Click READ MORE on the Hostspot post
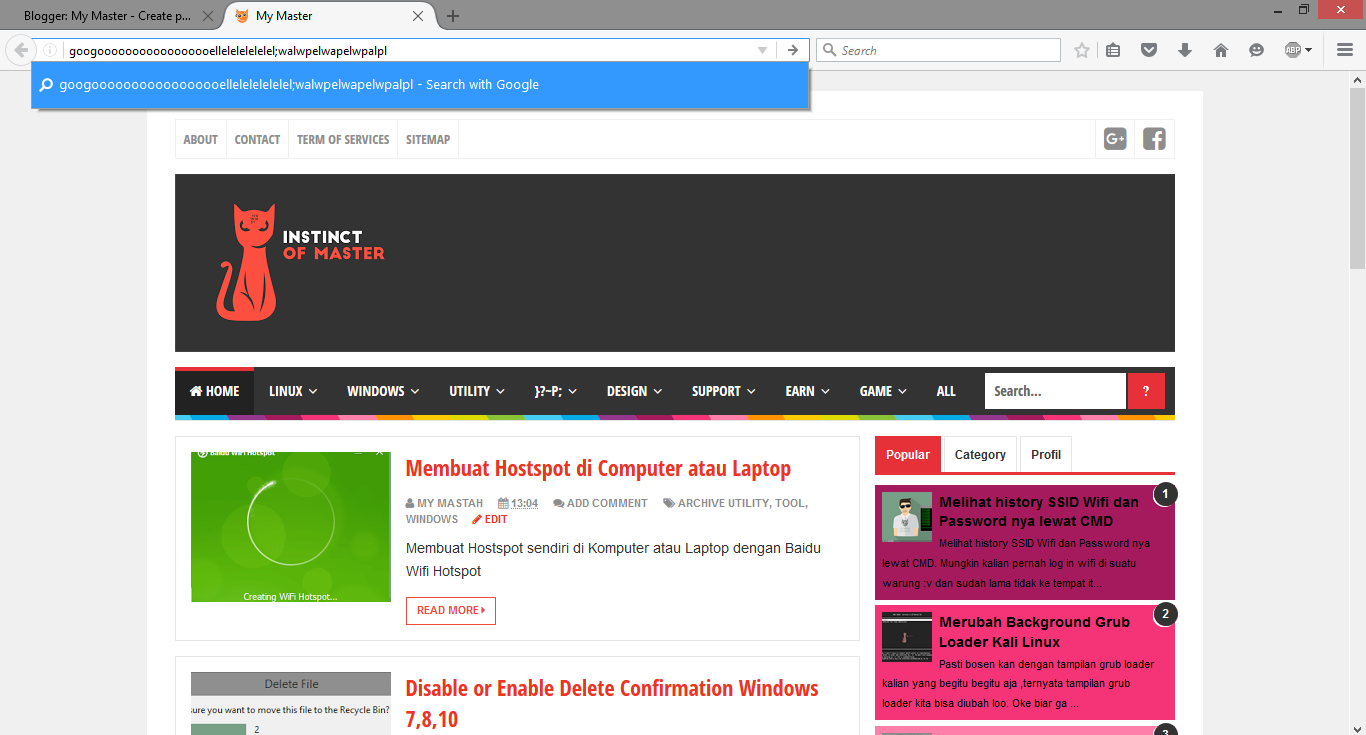Screen dimensions: 1366x735 point(451,610)
